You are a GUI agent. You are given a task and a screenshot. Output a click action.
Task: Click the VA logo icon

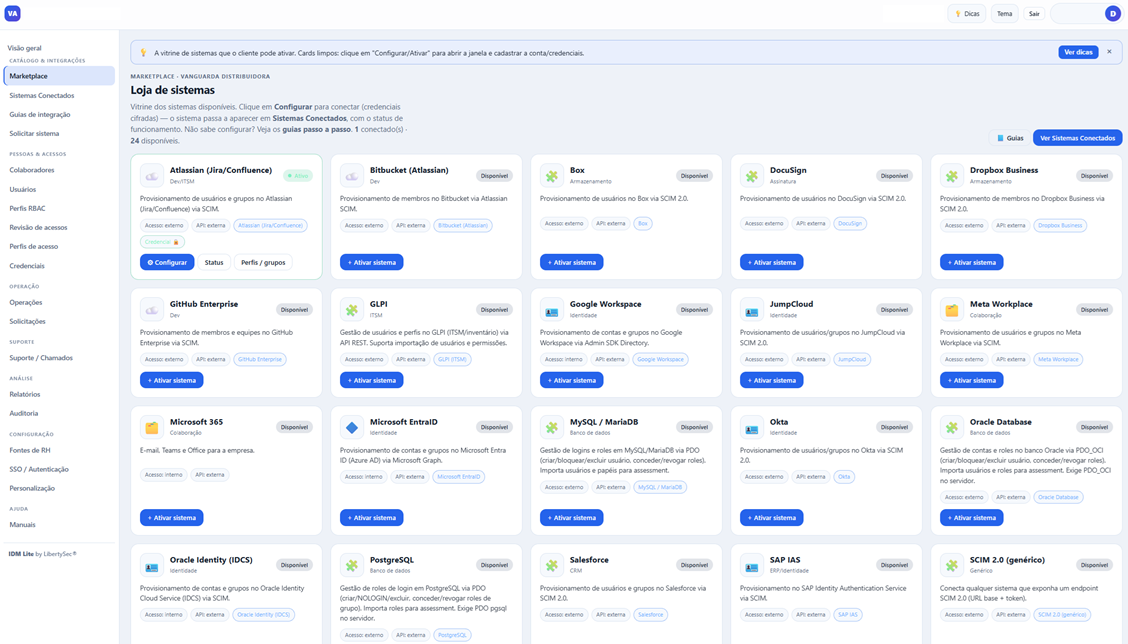click(12, 13)
